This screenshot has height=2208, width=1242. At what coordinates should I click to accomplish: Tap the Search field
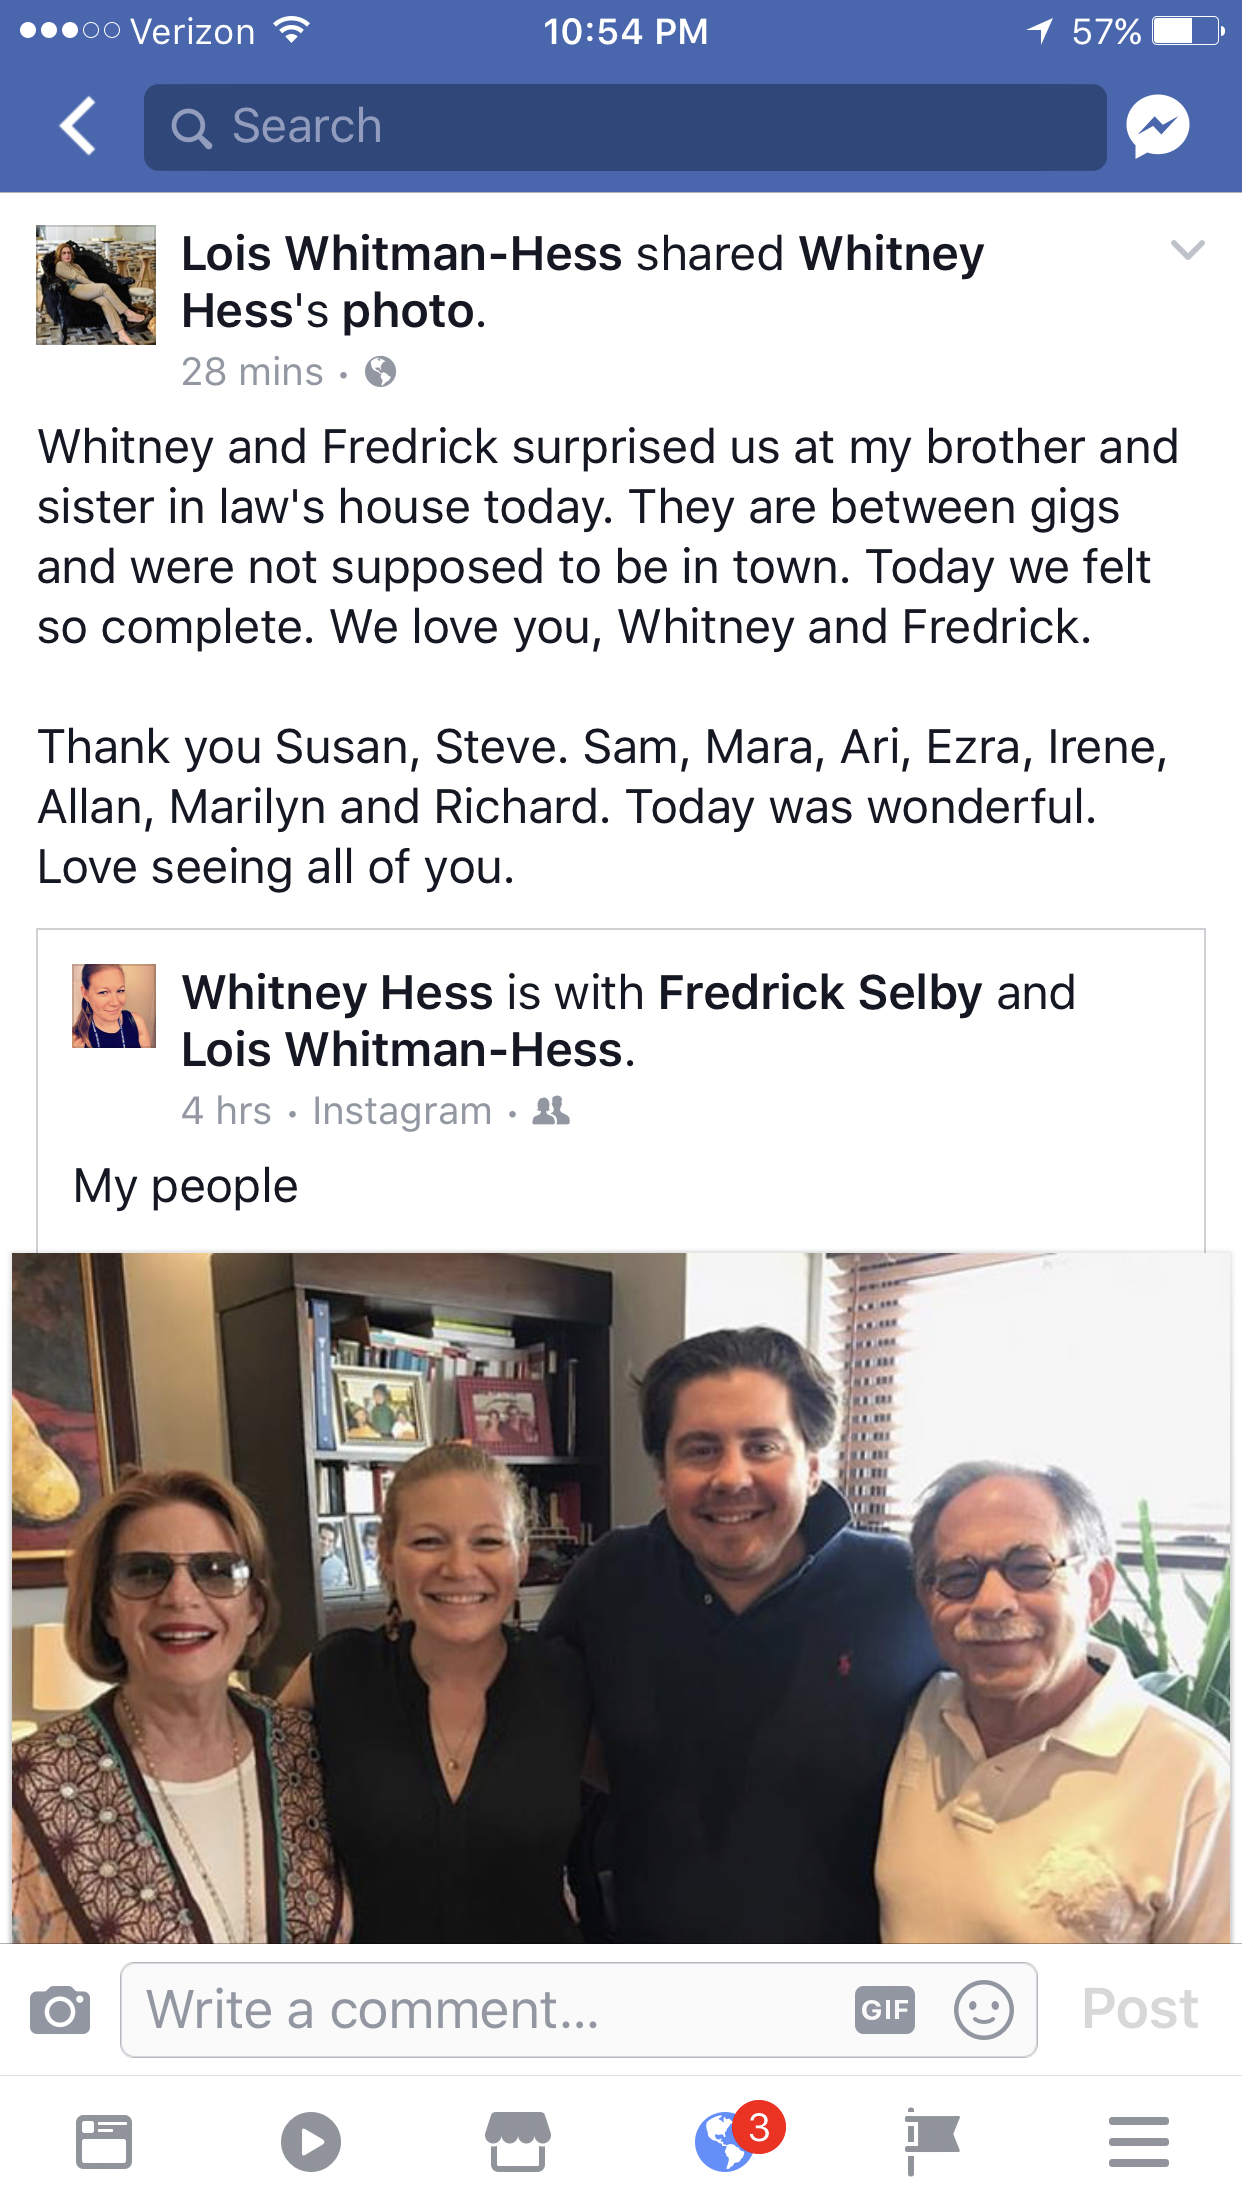(x=625, y=127)
